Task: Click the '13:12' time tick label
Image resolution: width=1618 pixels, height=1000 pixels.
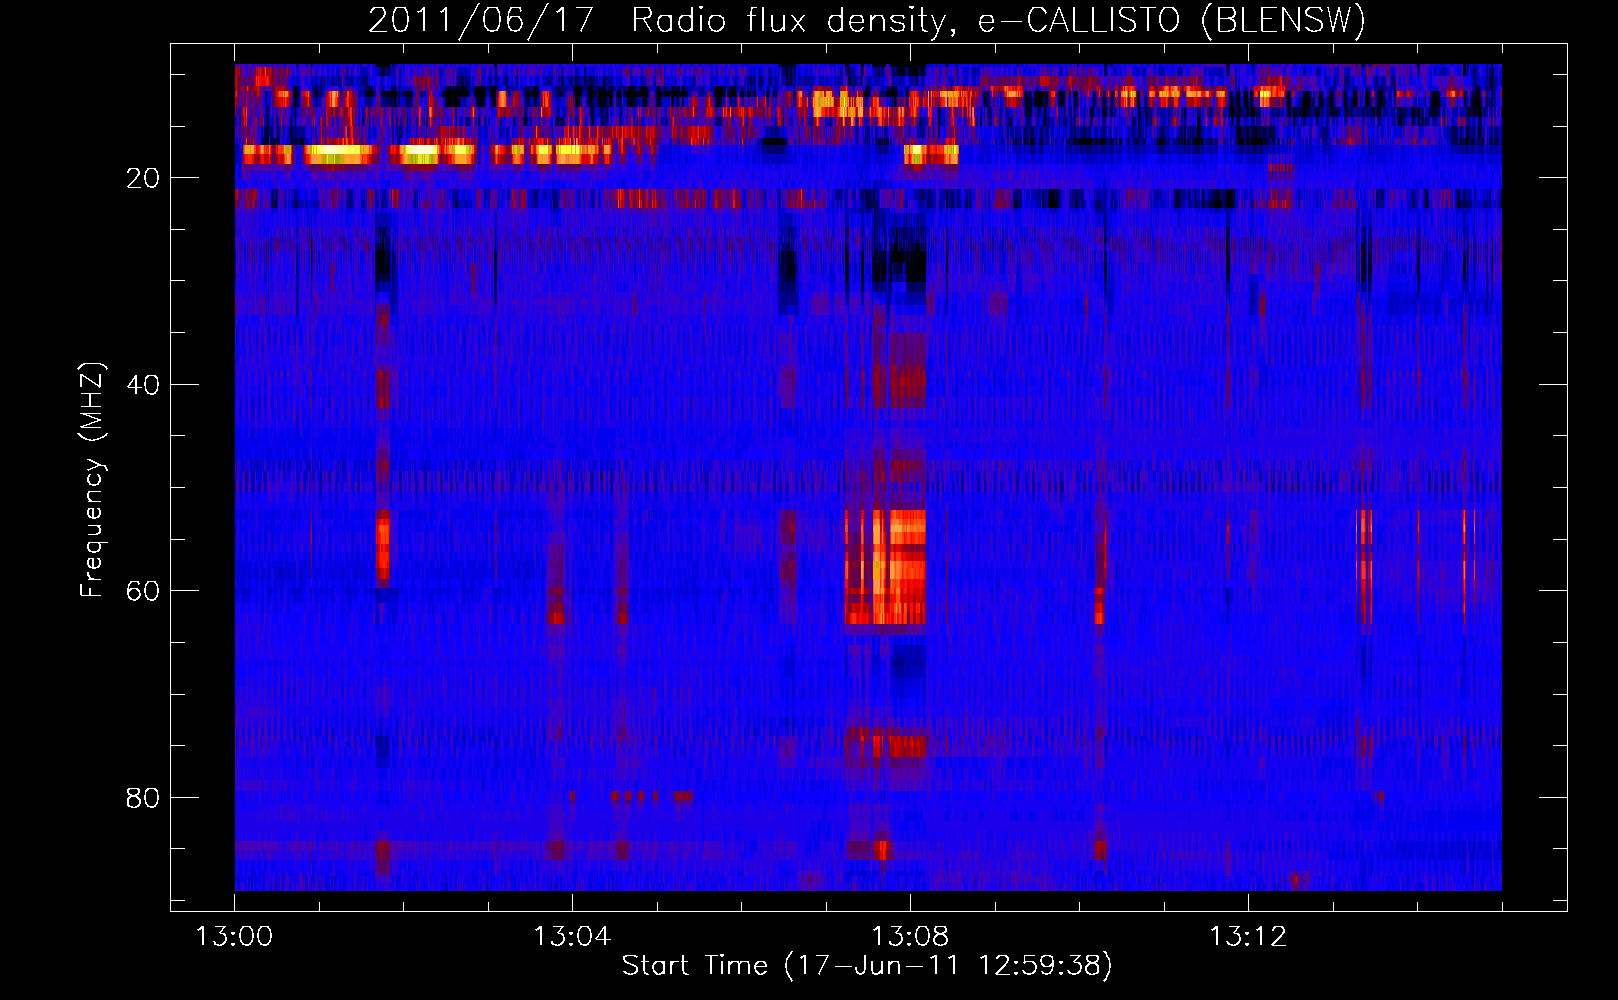Action: [1248, 937]
